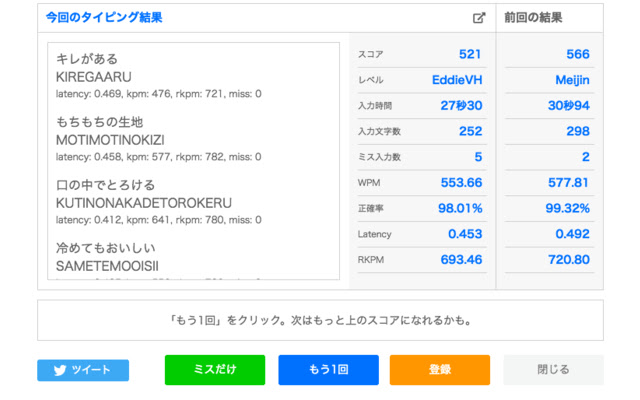Viewport: 640px width, 400px height.
Task: Click previous Latency value 0.492
Action: click(572, 234)
